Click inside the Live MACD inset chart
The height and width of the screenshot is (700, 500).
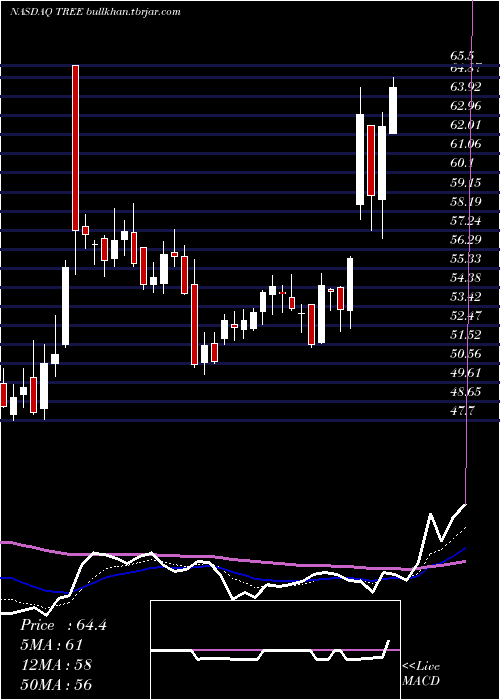275,650
